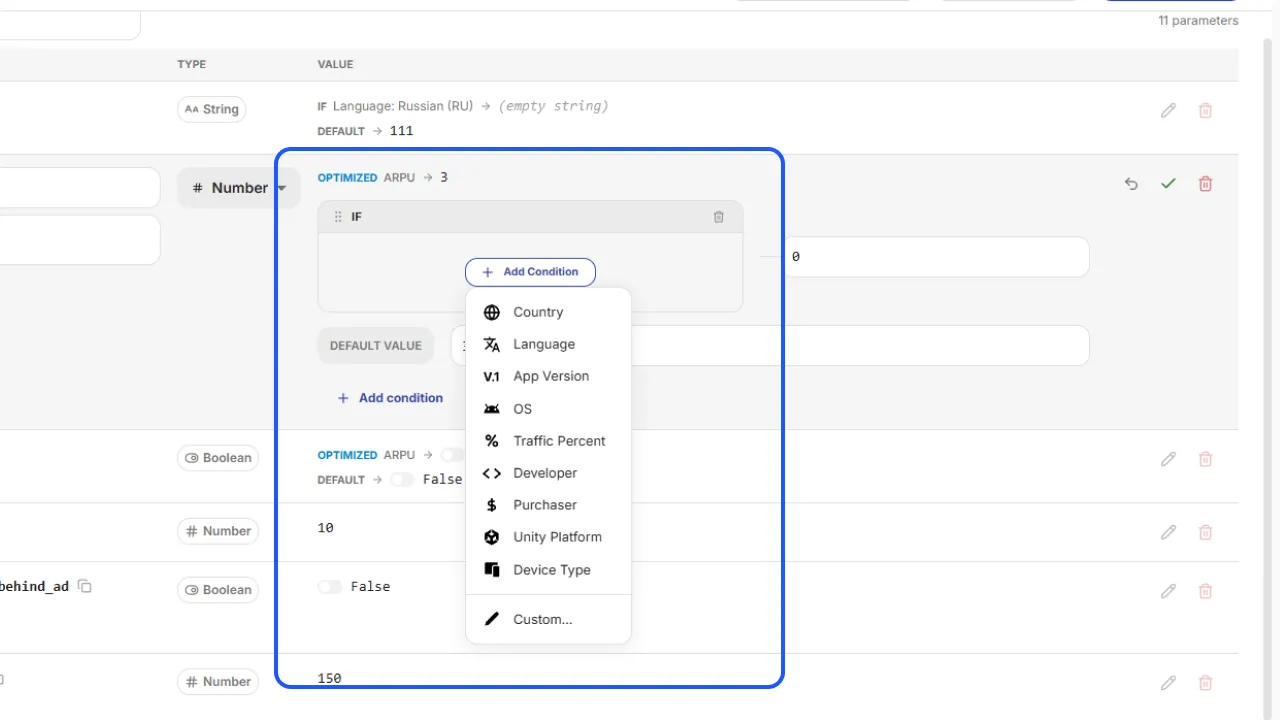The height and width of the screenshot is (720, 1280).
Task: Toggle the behind_ad False switch
Action: click(x=330, y=587)
